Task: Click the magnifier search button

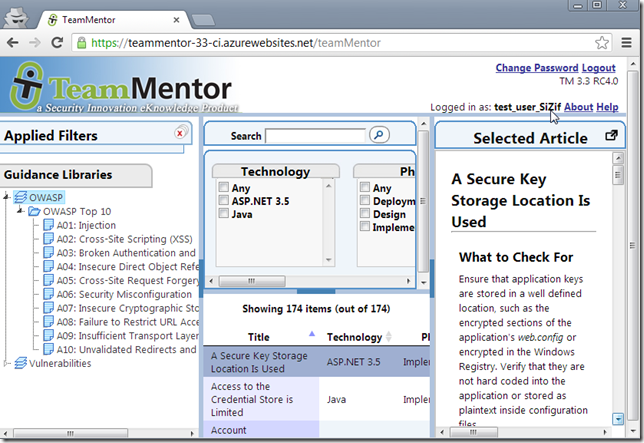Action: click(379, 135)
